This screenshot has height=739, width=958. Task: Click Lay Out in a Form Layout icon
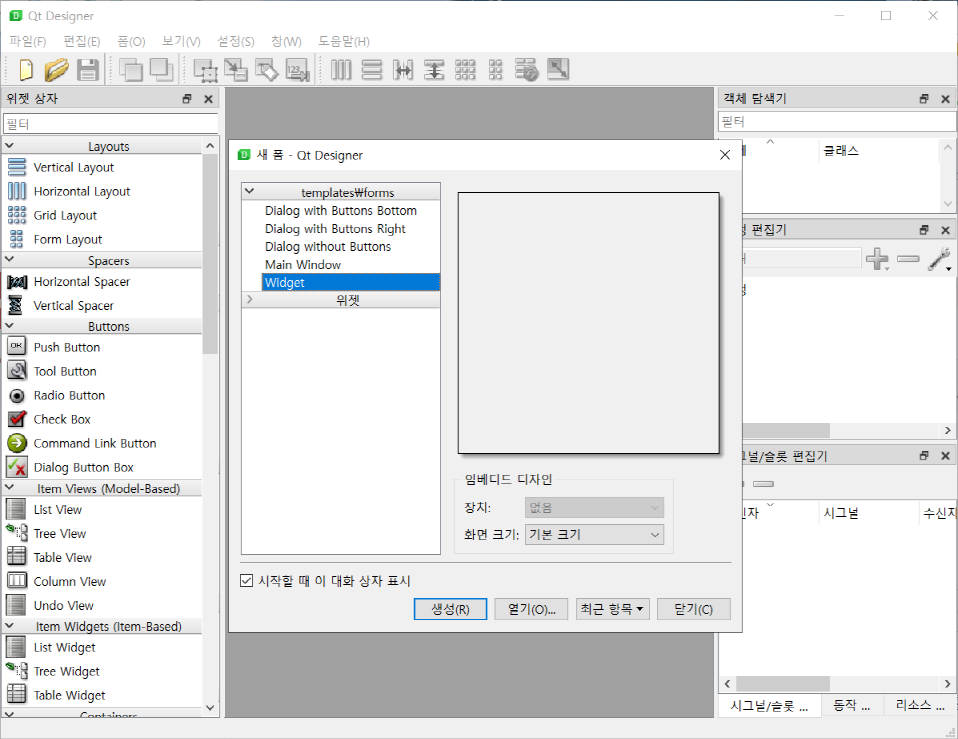495,70
